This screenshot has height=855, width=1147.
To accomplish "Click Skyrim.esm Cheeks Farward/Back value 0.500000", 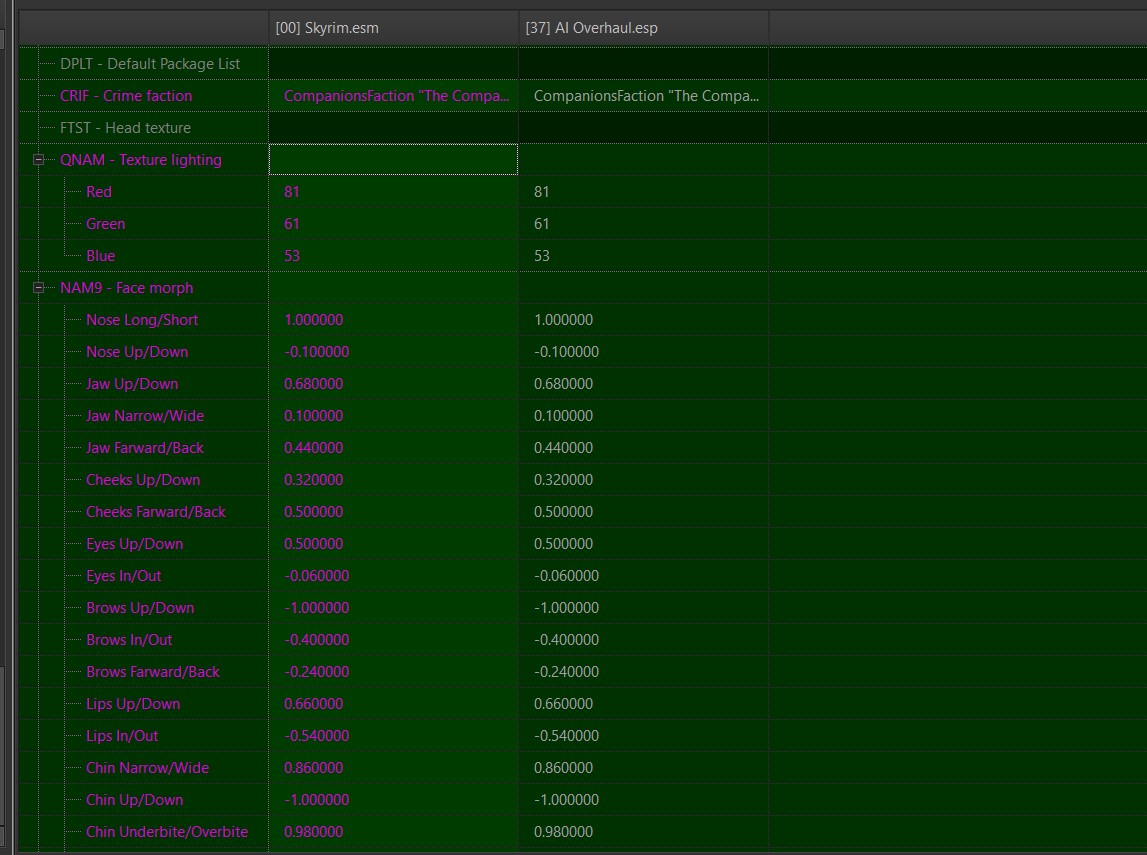I will coord(313,512).
